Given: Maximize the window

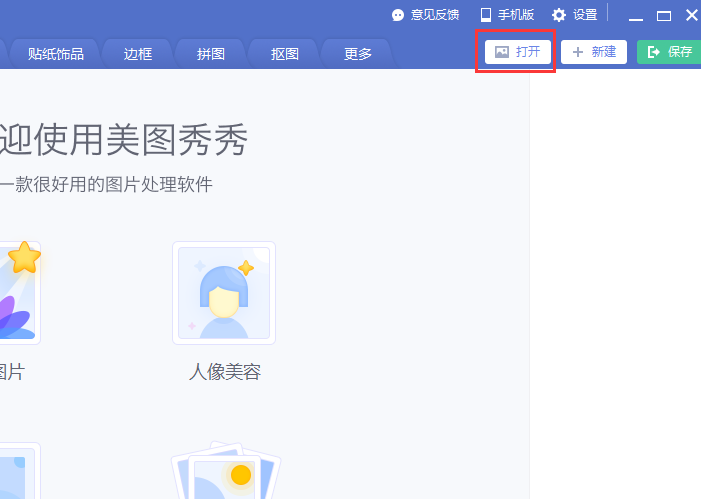Looking at the screenshot, I should pyautogui.click(x=664, y=16).
